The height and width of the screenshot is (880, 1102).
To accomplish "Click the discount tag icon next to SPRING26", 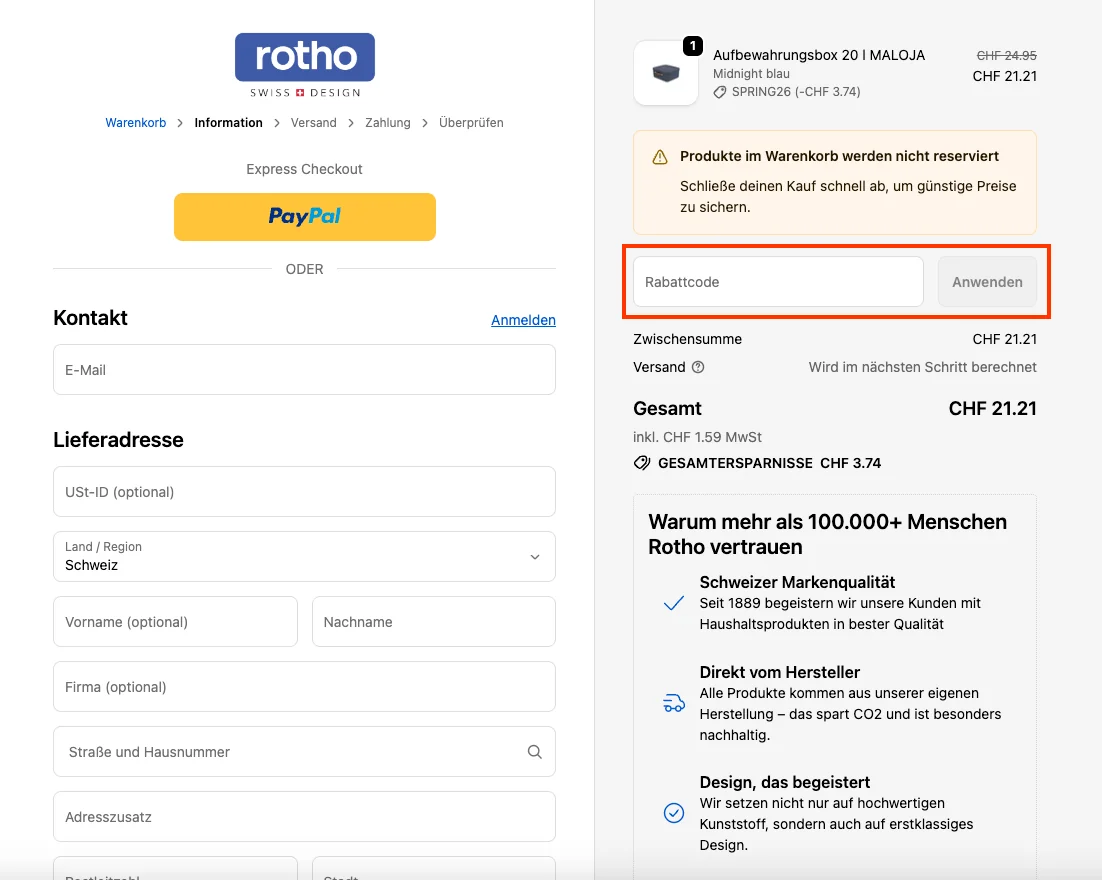I will (x=720, y=91).
